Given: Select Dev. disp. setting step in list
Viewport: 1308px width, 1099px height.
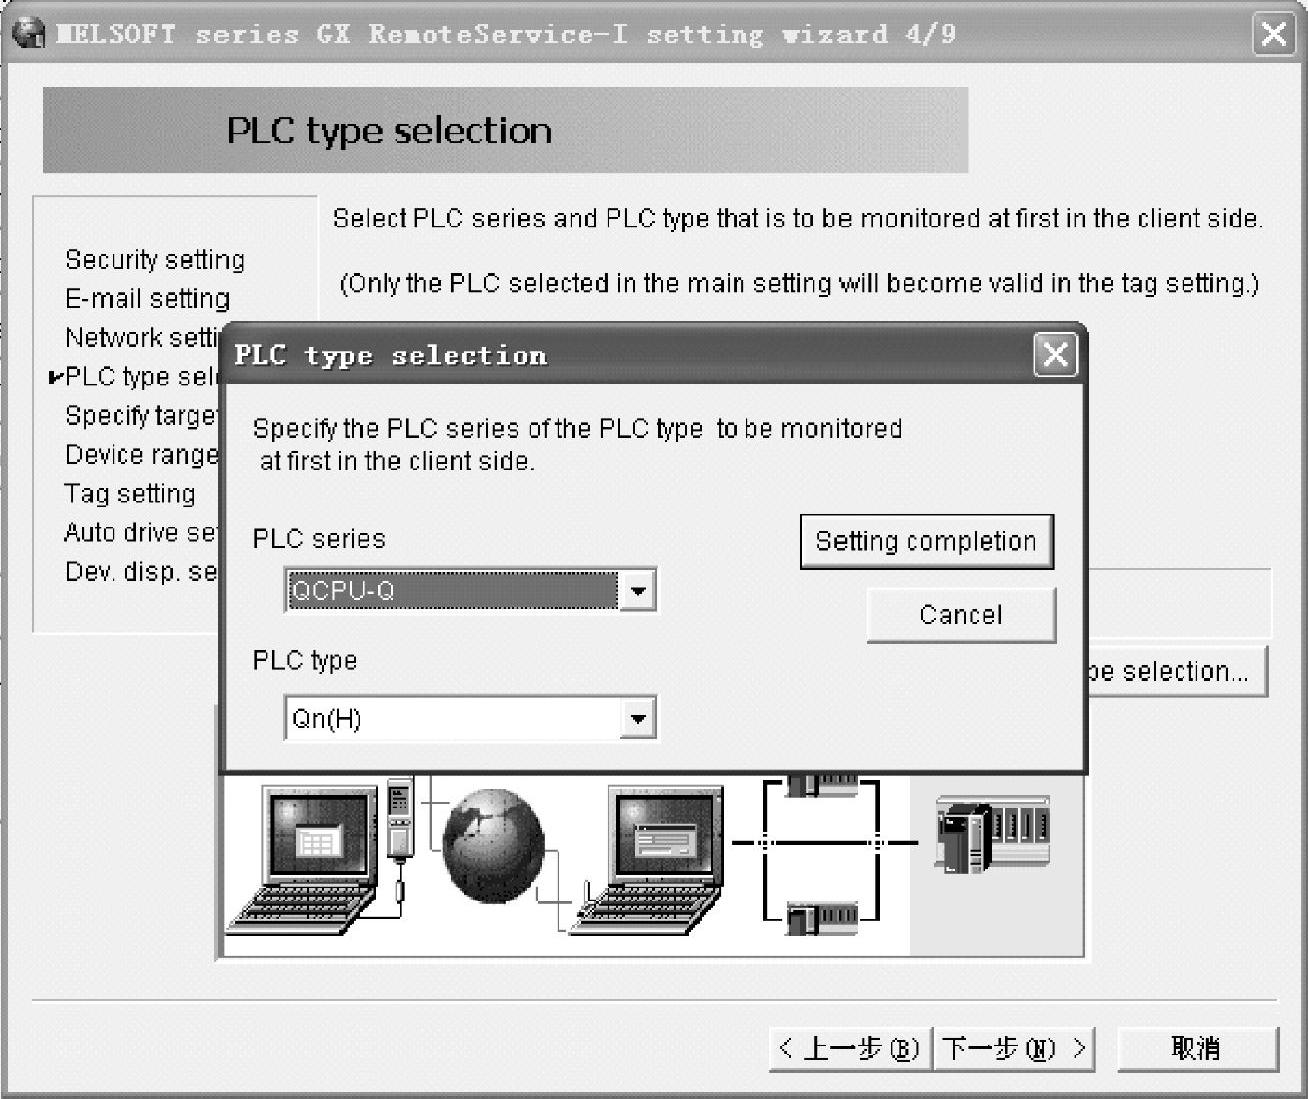Looking at the screenshot, I should [142, 572].
